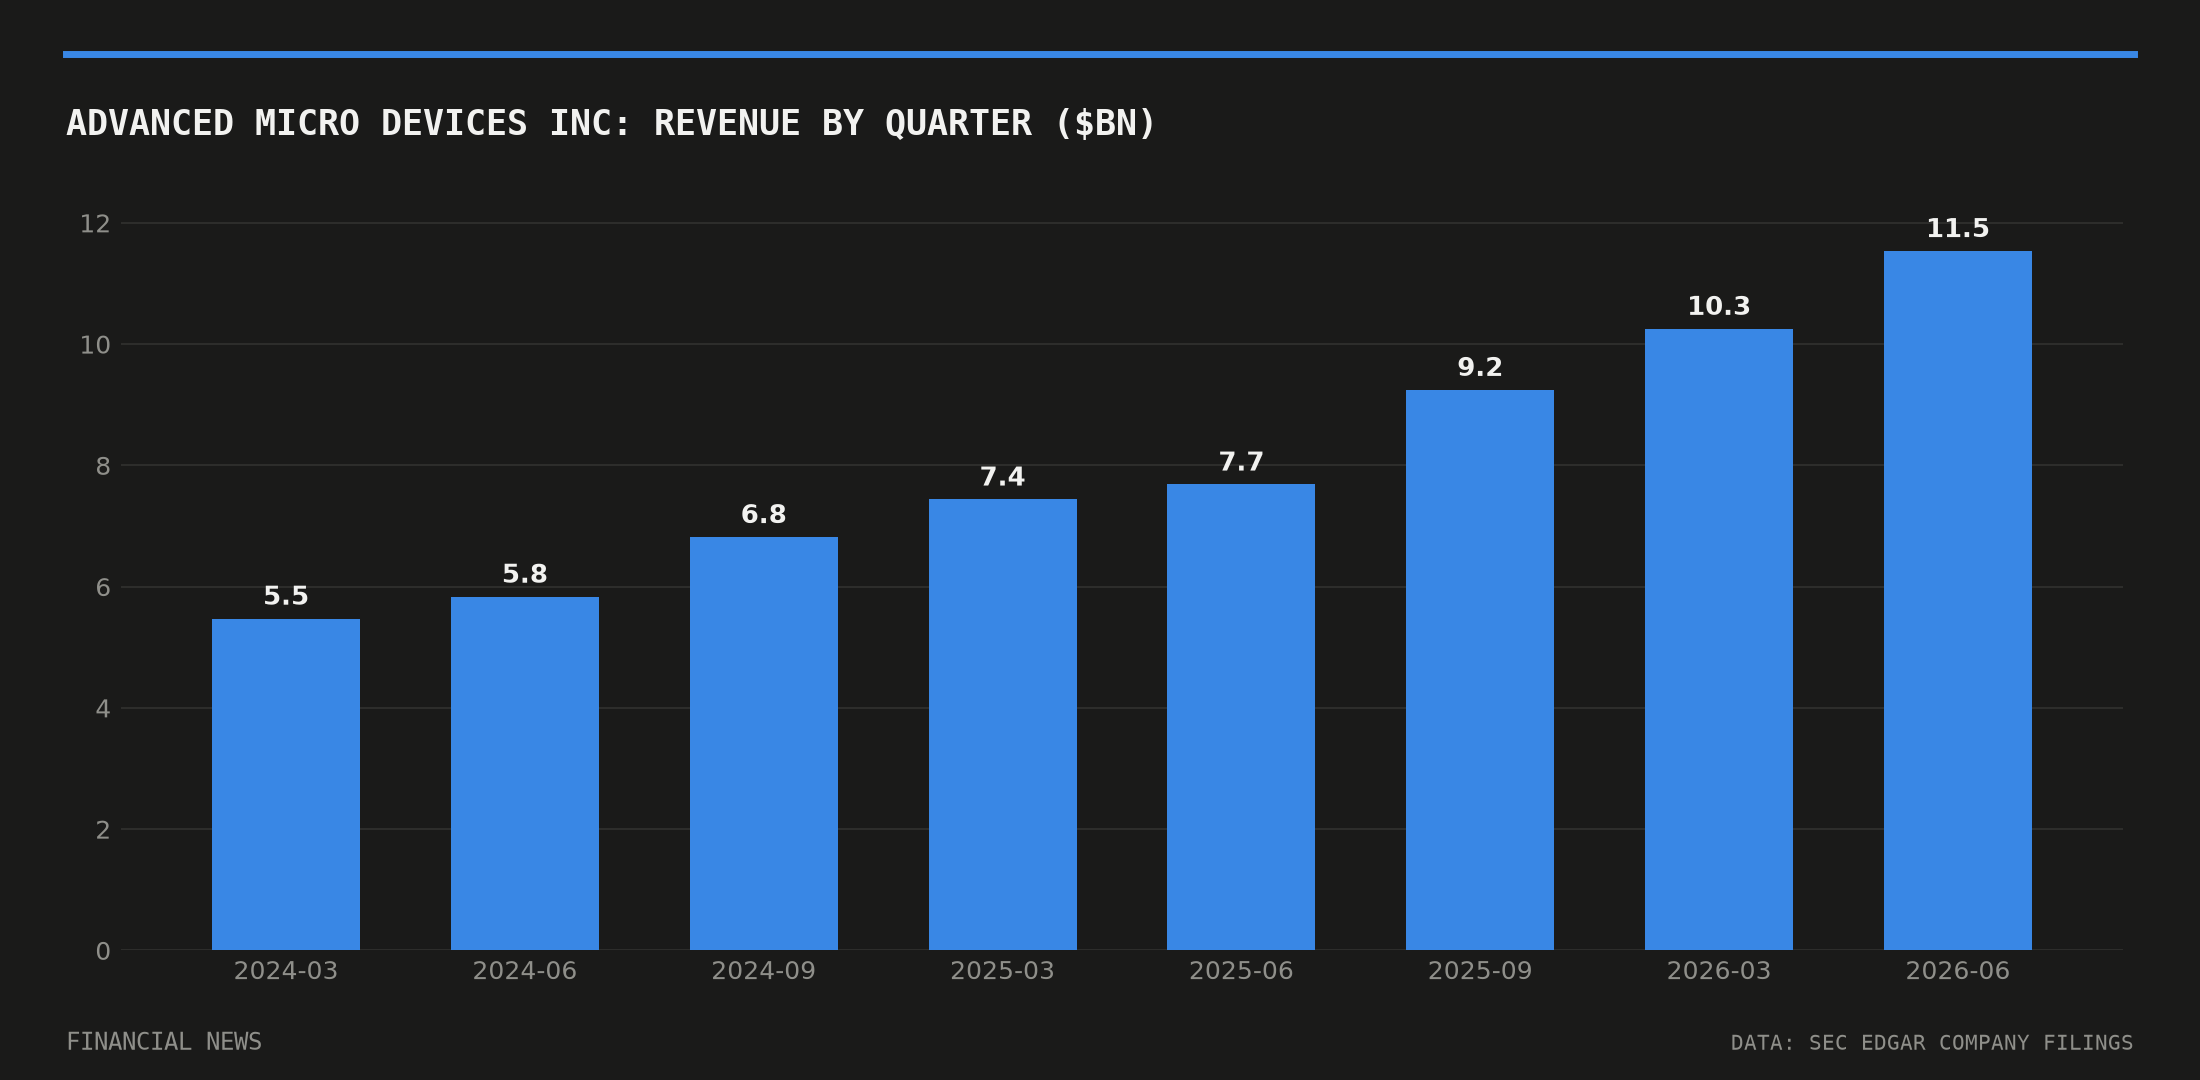Click the y-axis tick label 6
This screenshot has width=2200, height=1080.
[103, 587]
